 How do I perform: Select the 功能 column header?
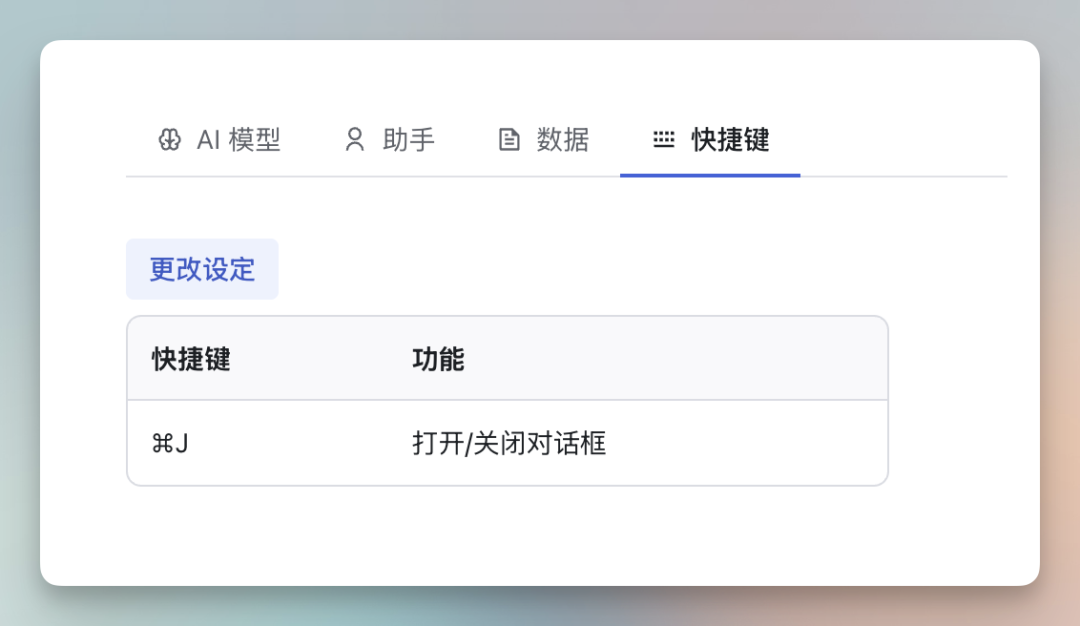(x=438, y=358)
